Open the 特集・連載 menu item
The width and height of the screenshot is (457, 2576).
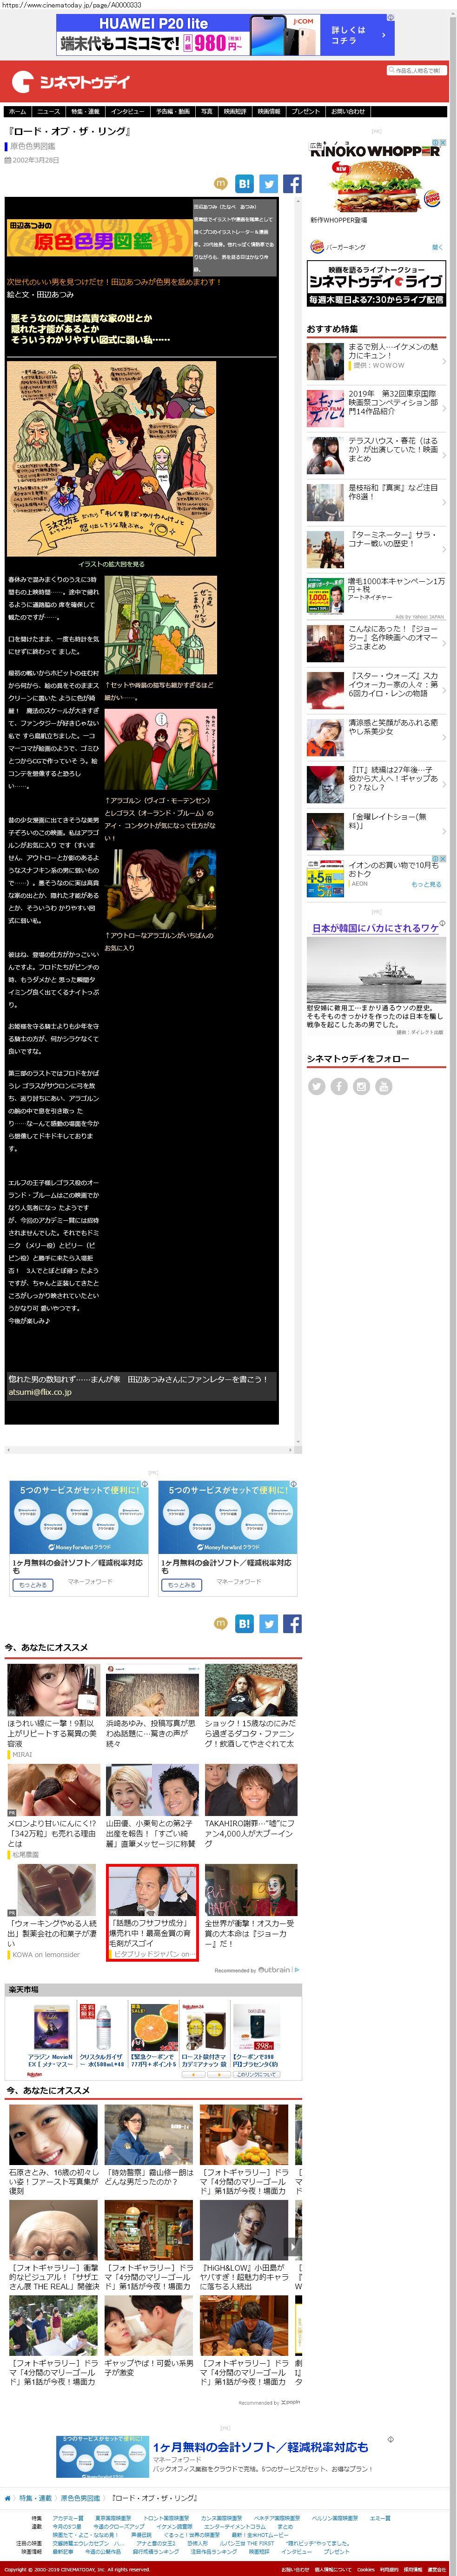coord(85,112)
